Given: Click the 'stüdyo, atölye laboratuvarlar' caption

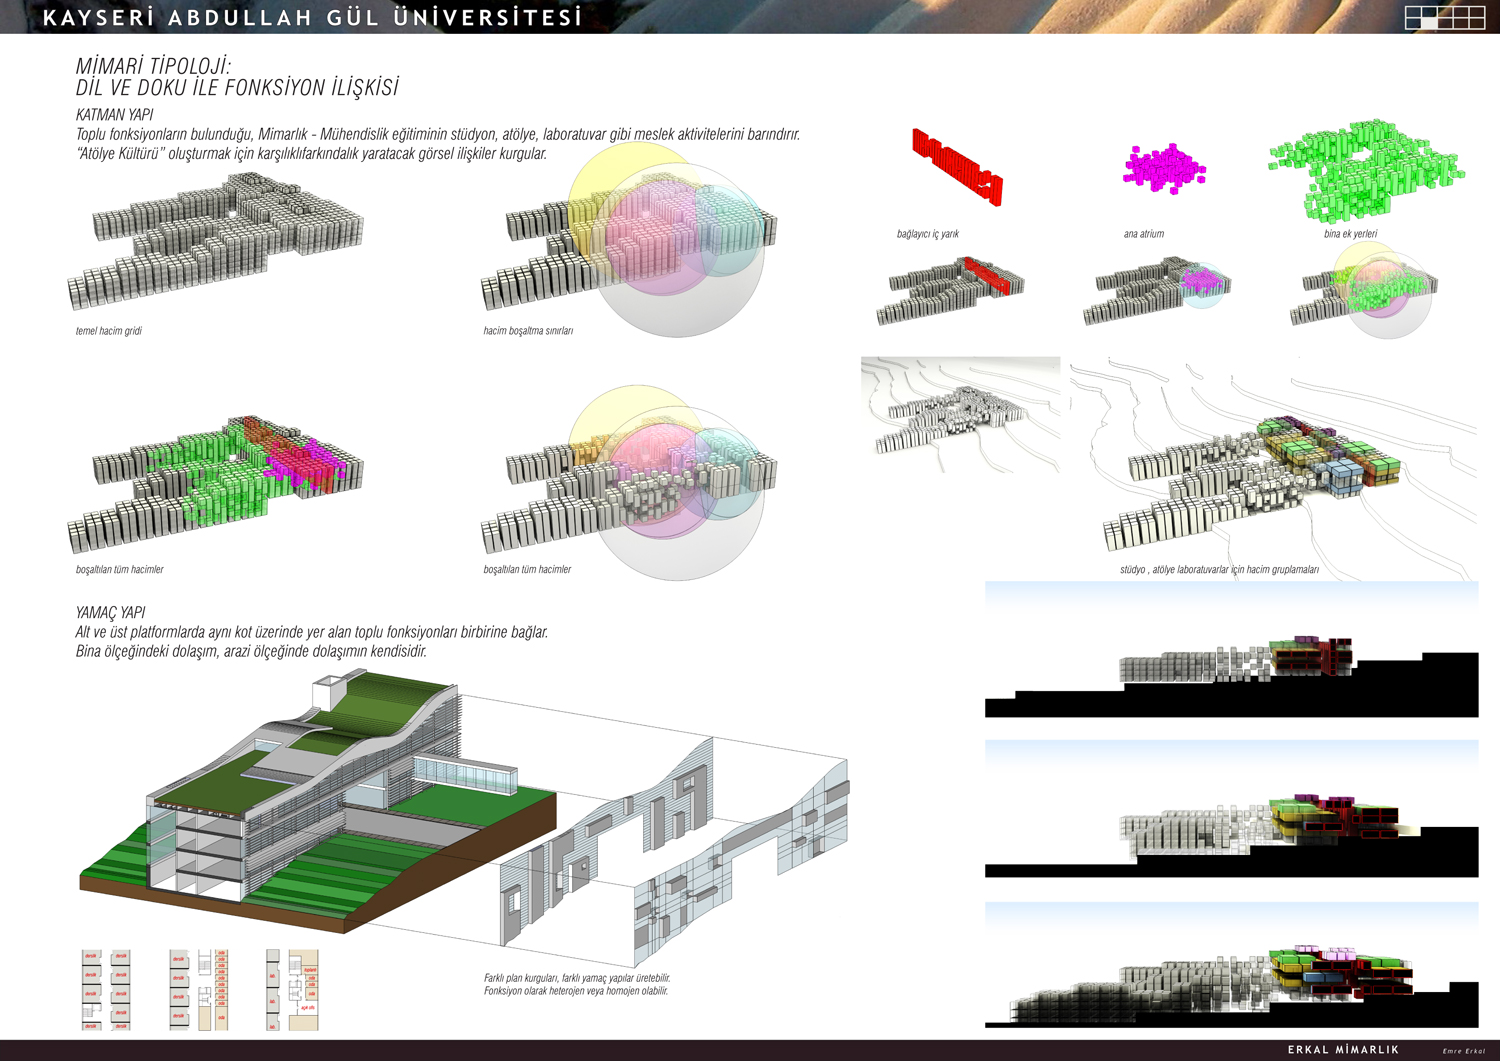Looking at the screenshot, I should tap(1218, 570).
